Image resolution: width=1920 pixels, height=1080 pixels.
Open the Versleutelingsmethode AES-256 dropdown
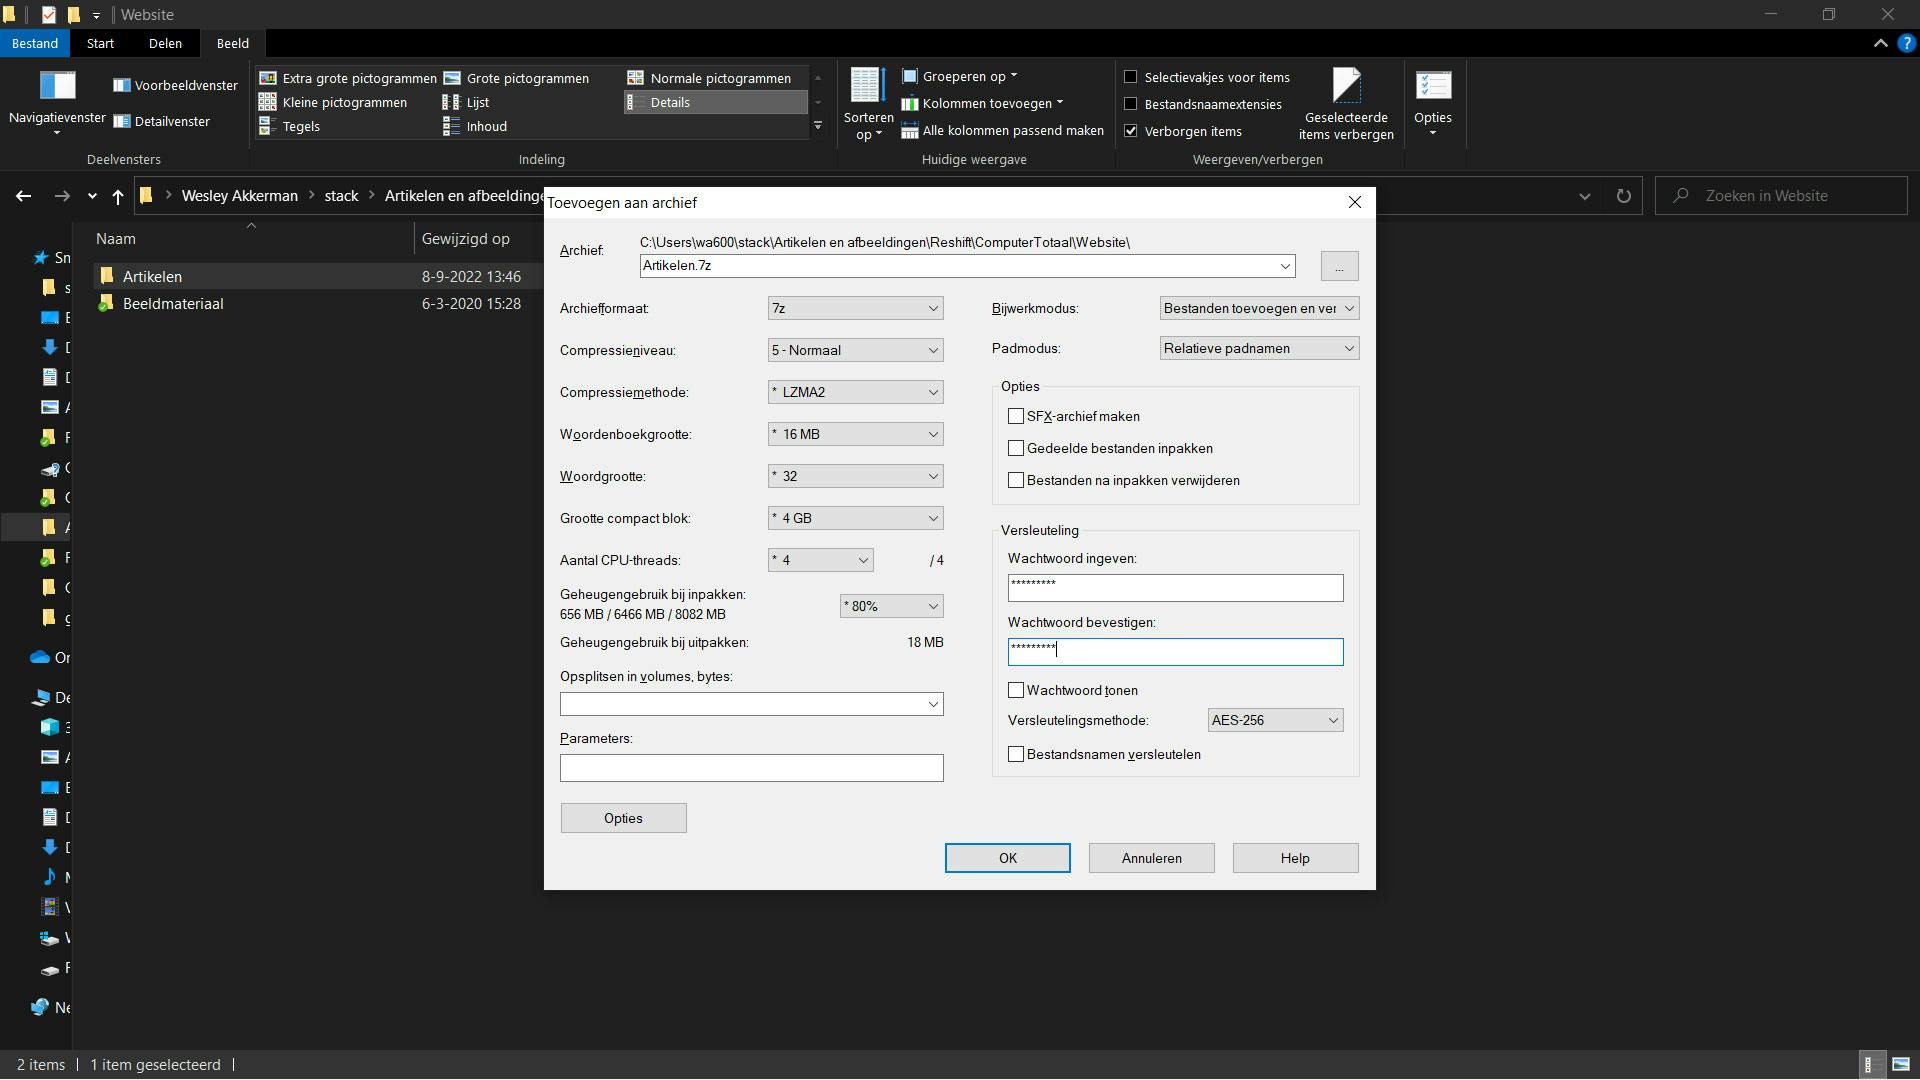point(1275,720)
